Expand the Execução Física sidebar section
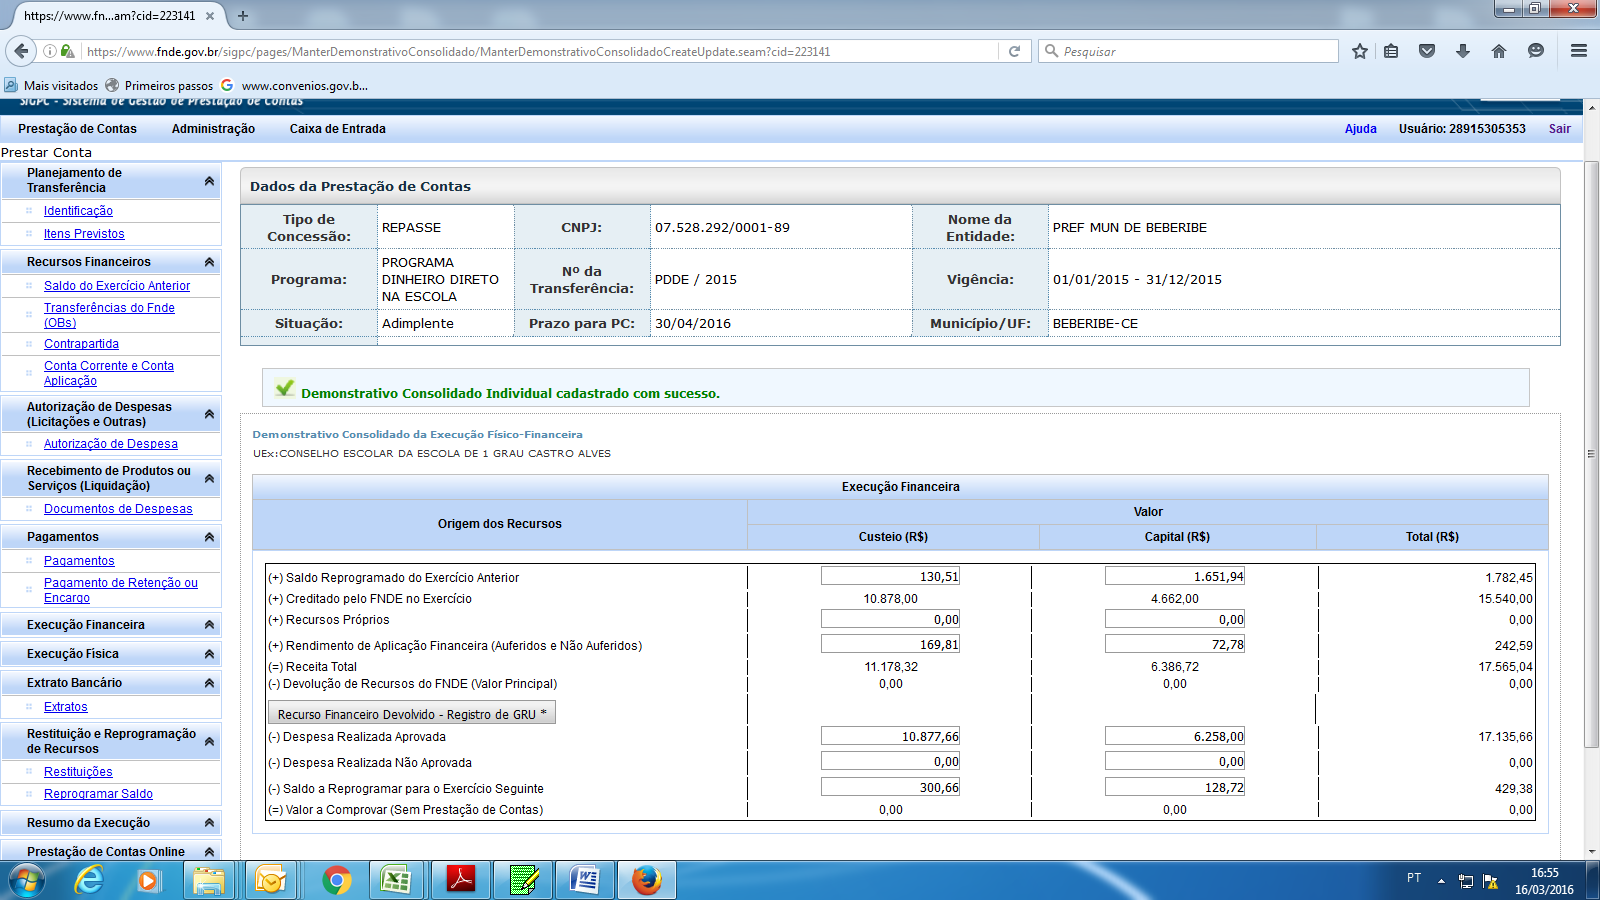The height and width of the screenshot is (900, 1600). (209, 654)
